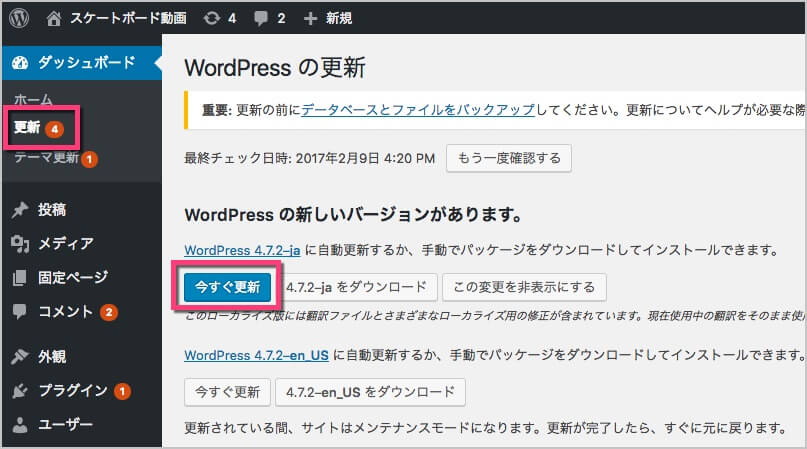Click the pin icon for 投稿

point(20,210)
